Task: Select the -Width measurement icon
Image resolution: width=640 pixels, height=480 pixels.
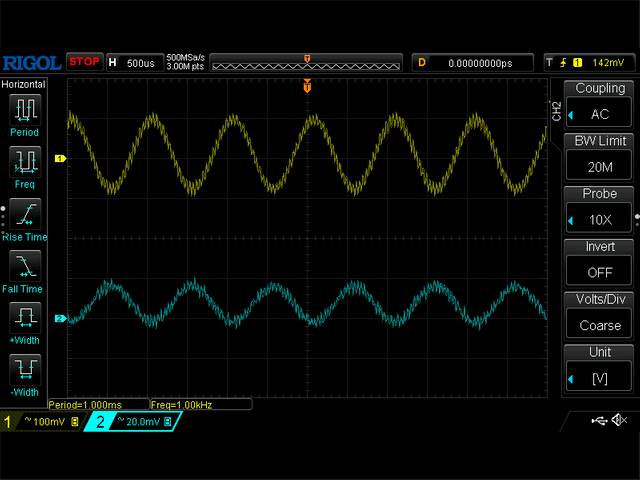Action: 25,373
